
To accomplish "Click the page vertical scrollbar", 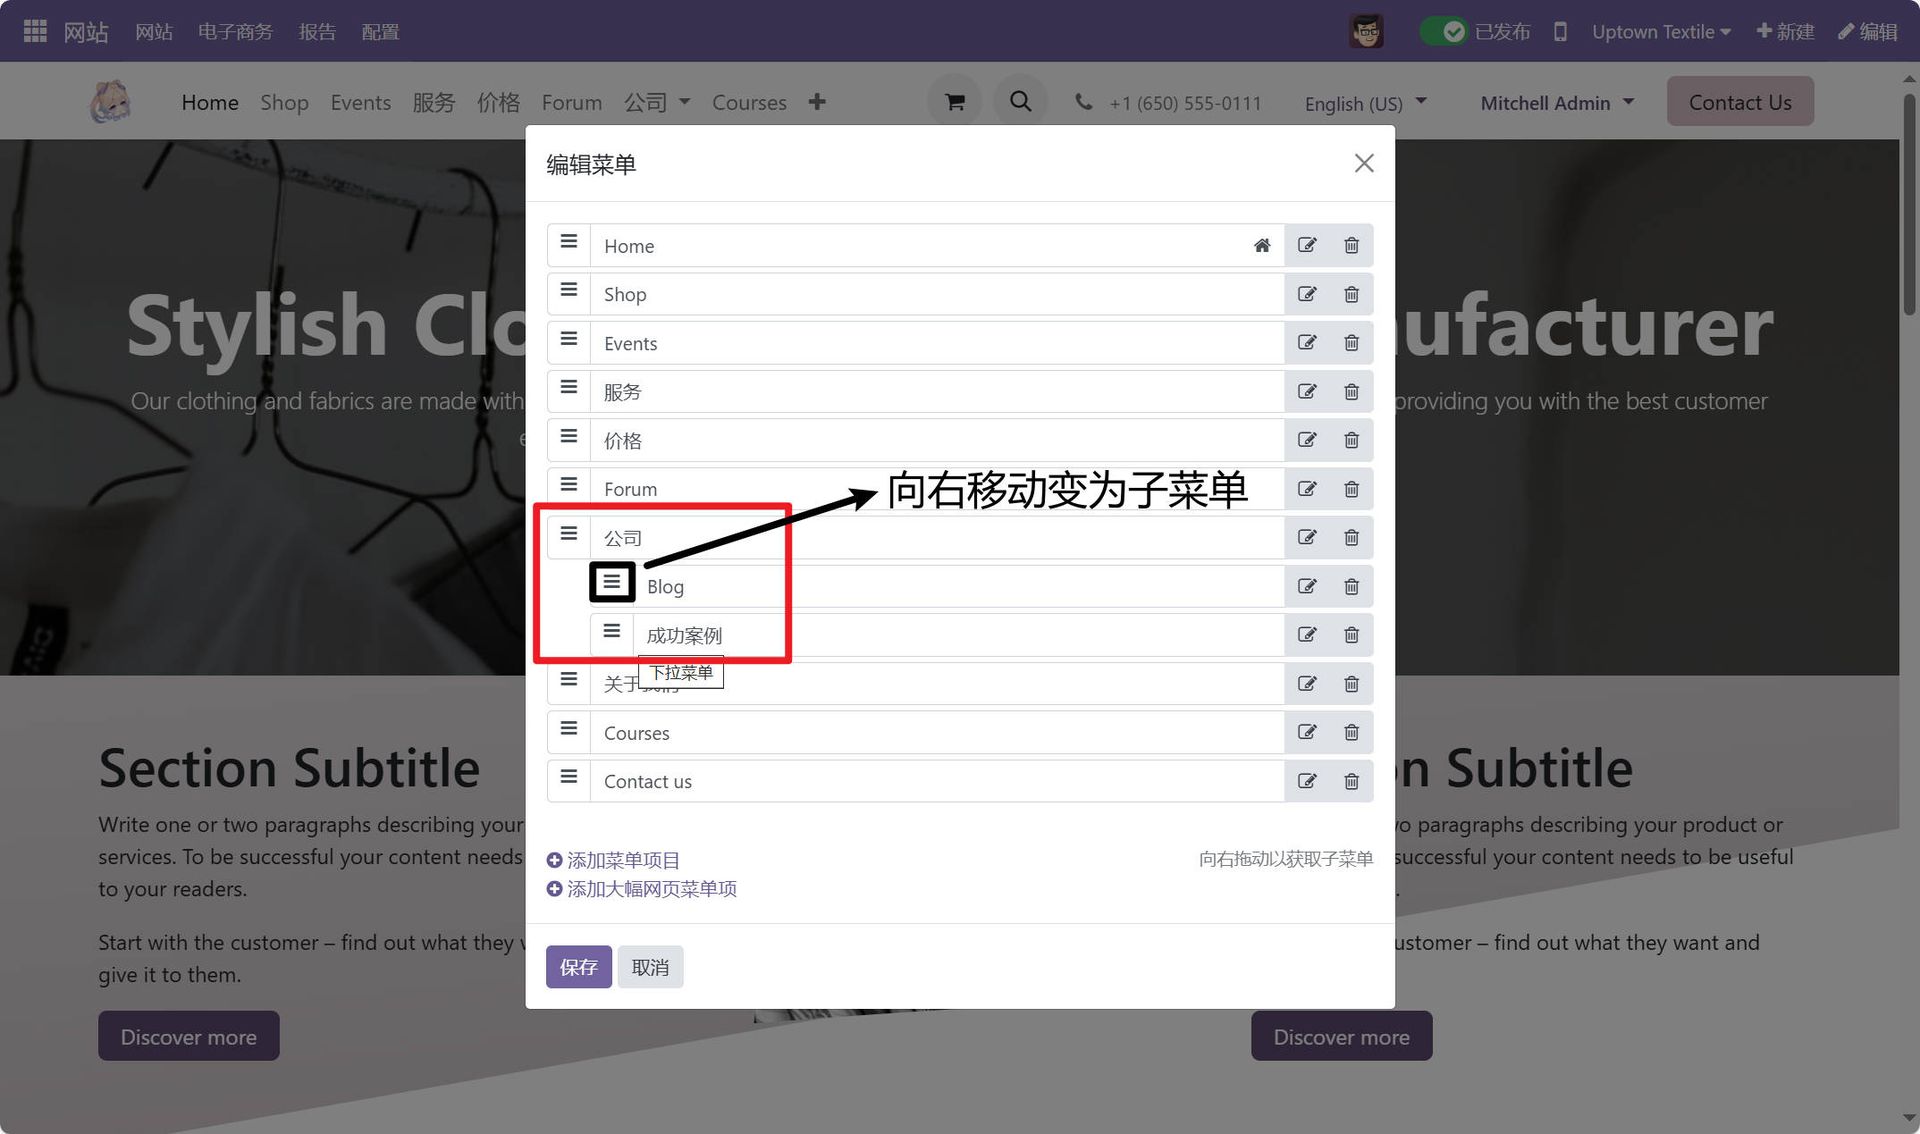I will 1909,205.
